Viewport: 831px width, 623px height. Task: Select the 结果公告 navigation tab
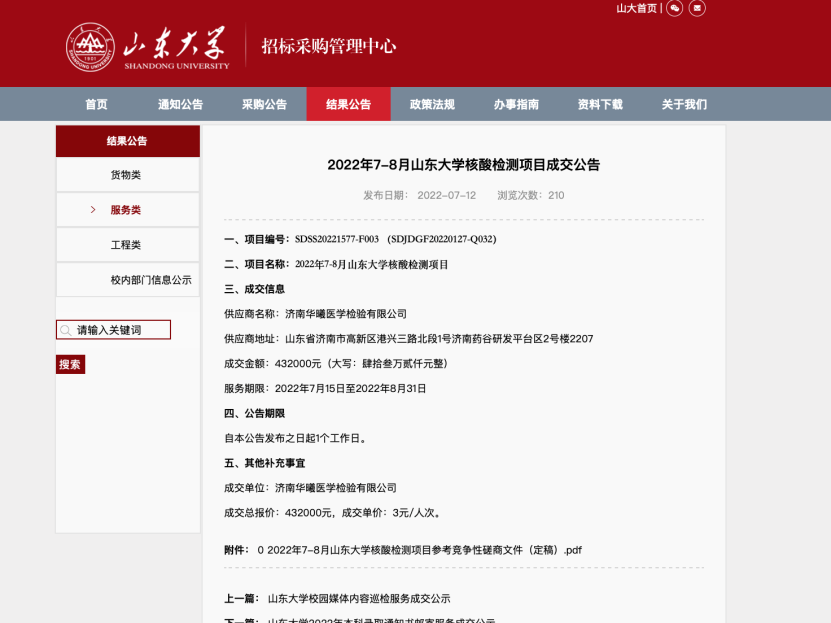(x=348, y=104)
